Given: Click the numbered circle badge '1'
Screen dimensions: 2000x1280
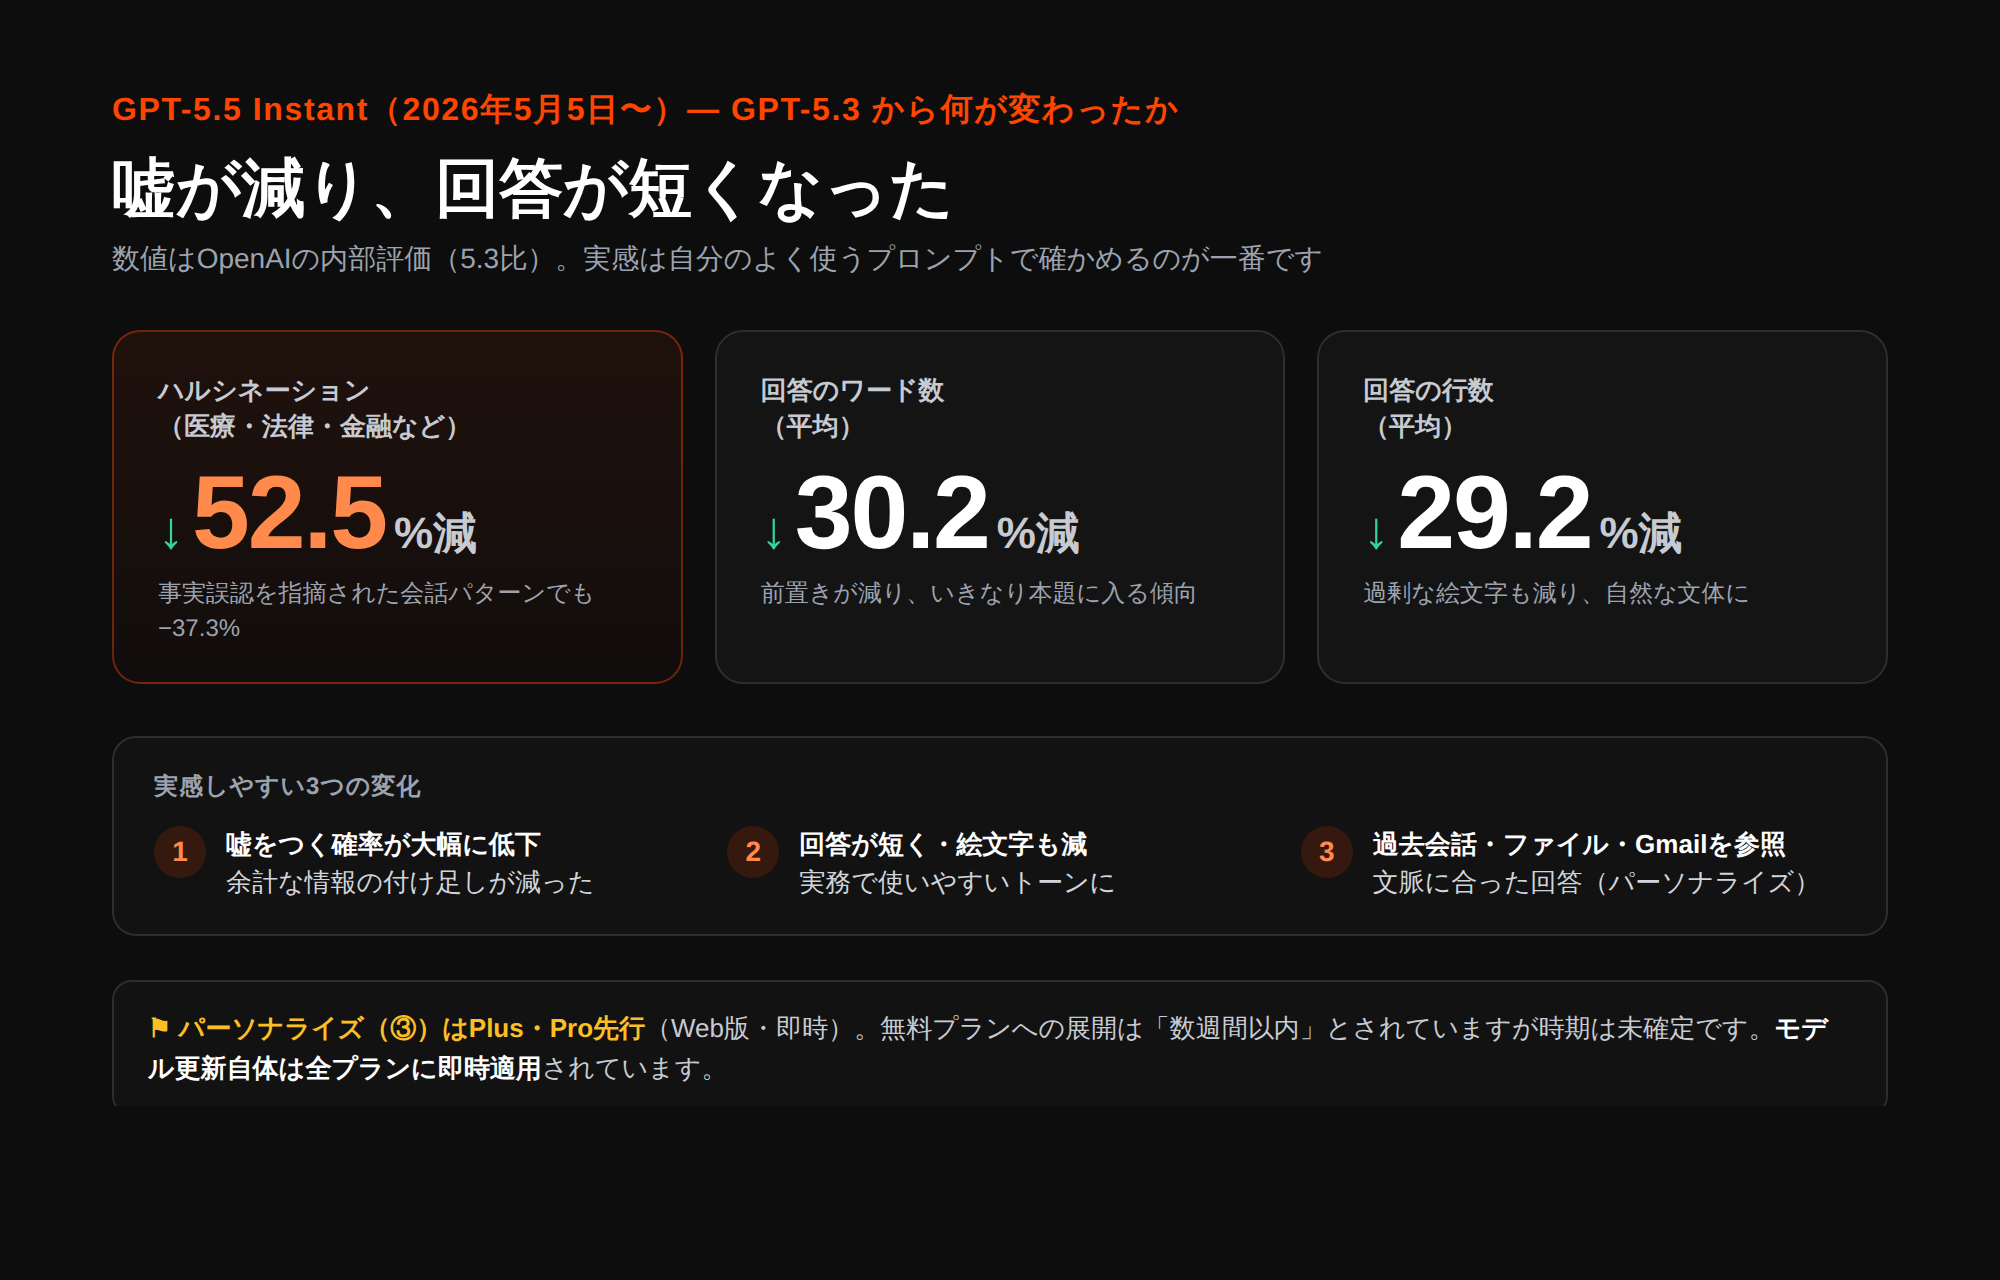Looking at the screenshot, I should click(180, 852).
